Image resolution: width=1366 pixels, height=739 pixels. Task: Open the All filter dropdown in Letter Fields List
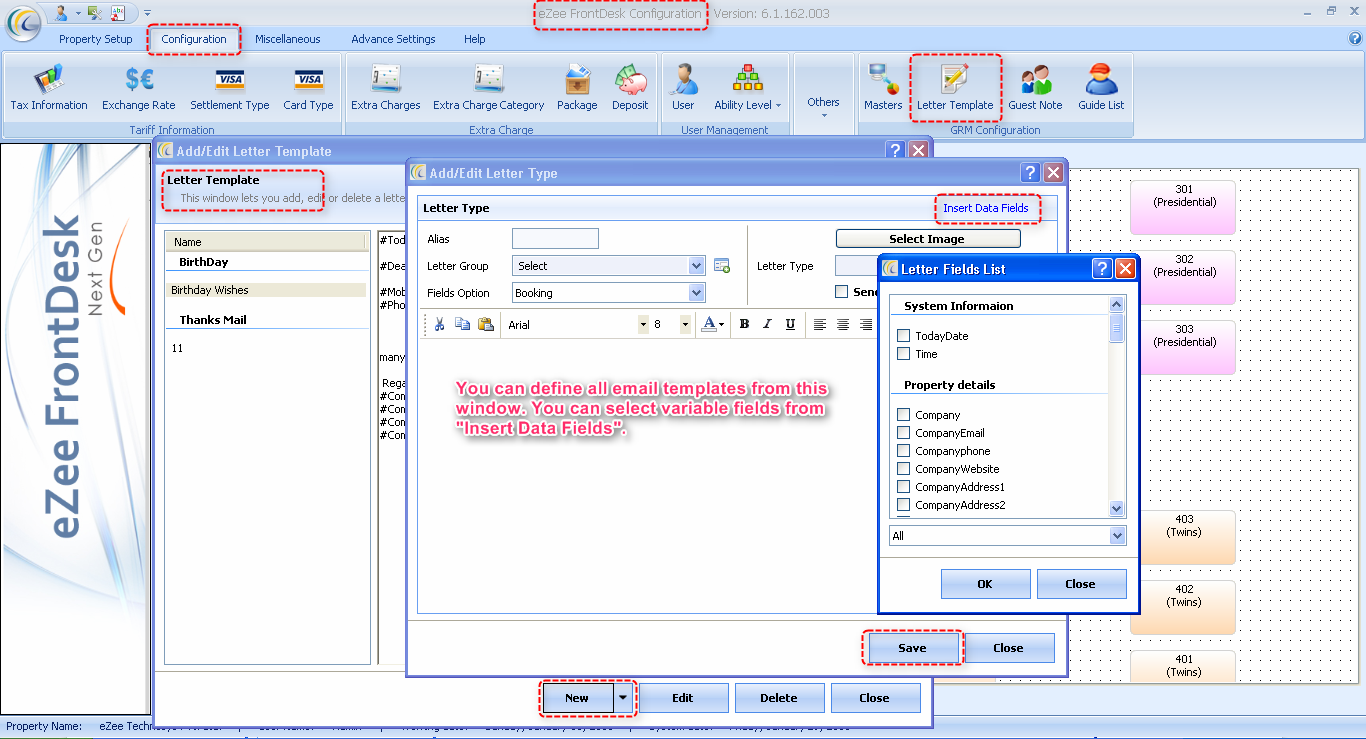[1118, 536]
